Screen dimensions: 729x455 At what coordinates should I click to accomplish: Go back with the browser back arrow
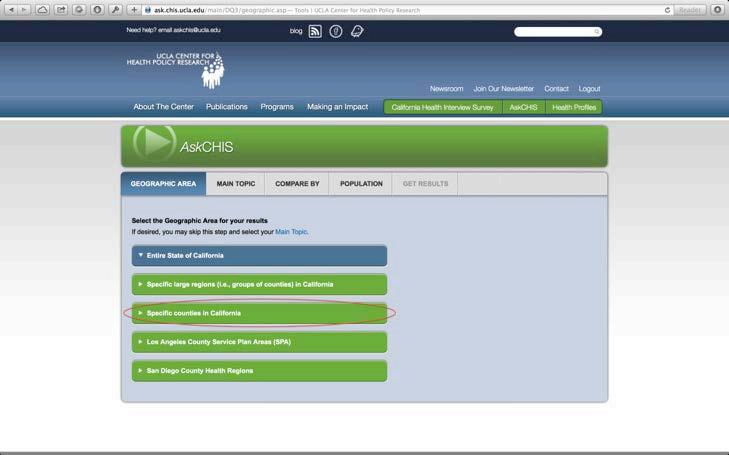pyautogui.click(x=11, y=9)
